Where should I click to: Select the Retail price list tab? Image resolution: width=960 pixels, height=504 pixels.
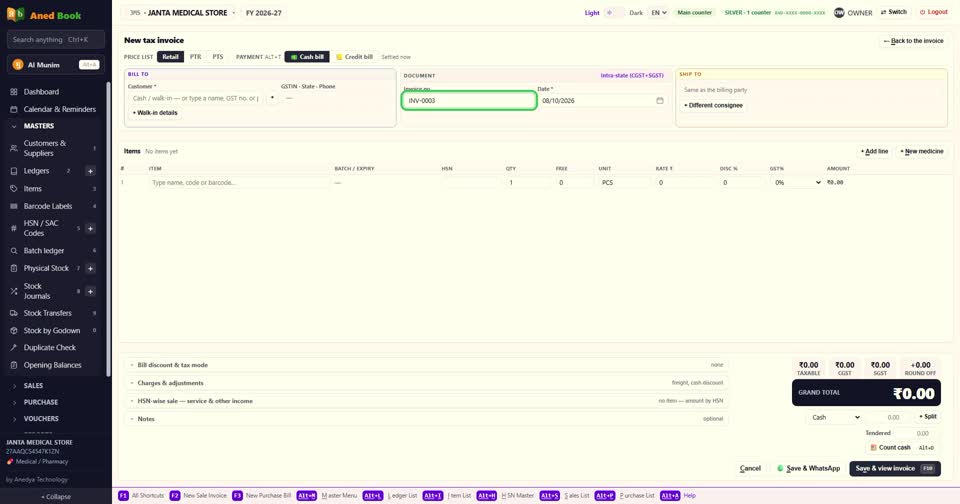[x=170, y=57]
